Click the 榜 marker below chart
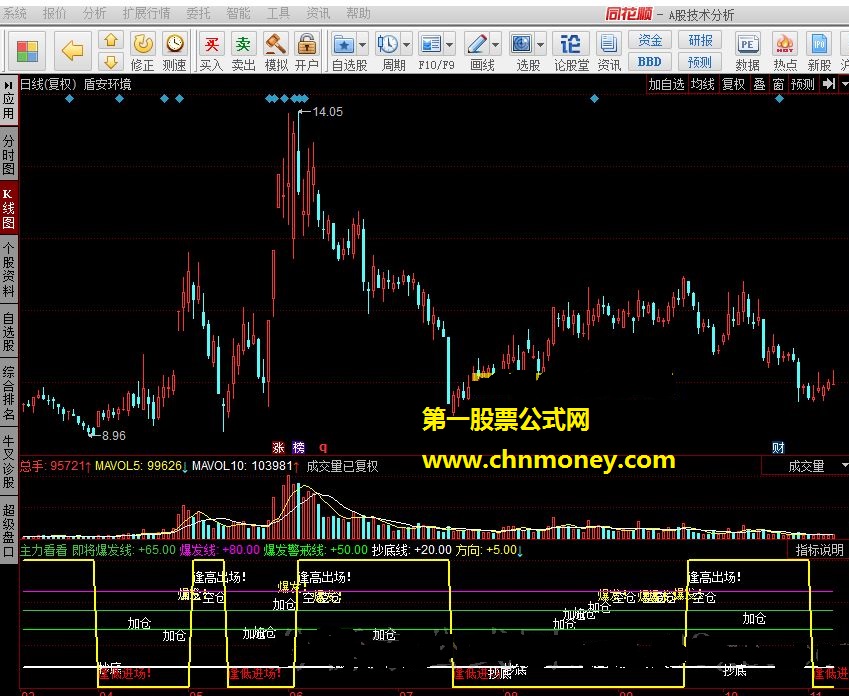 pos(298,447)
